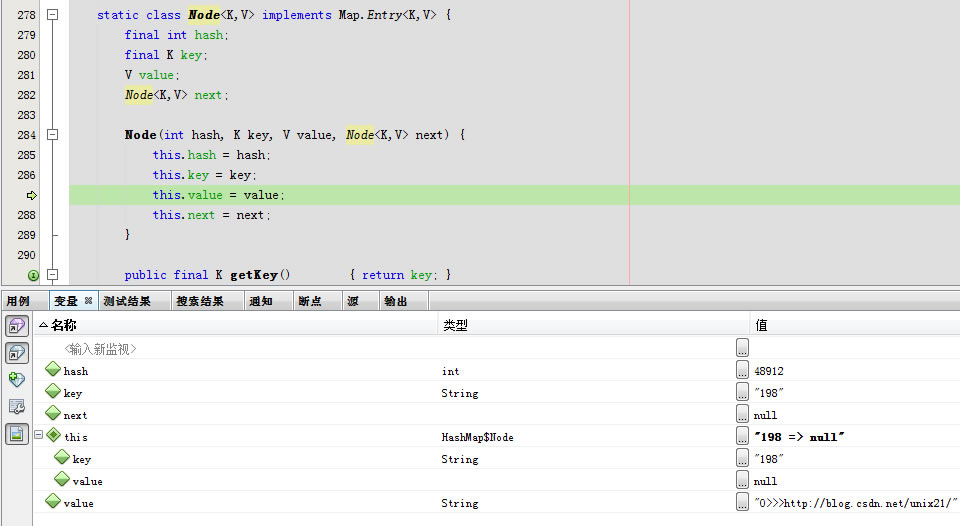Open the 测试结果 tab
960x526 pixels.
click(x=127, y=301)
